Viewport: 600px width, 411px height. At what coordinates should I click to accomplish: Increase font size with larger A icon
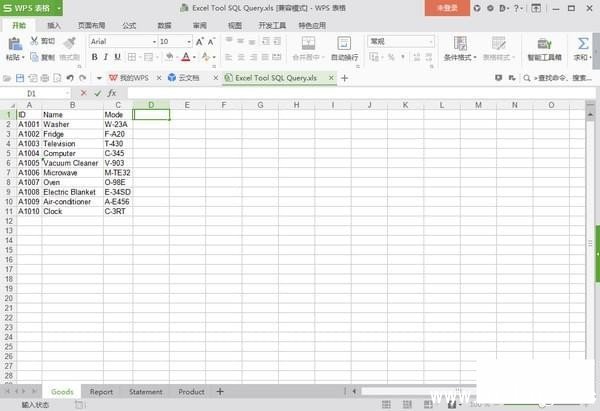[199, 41]
